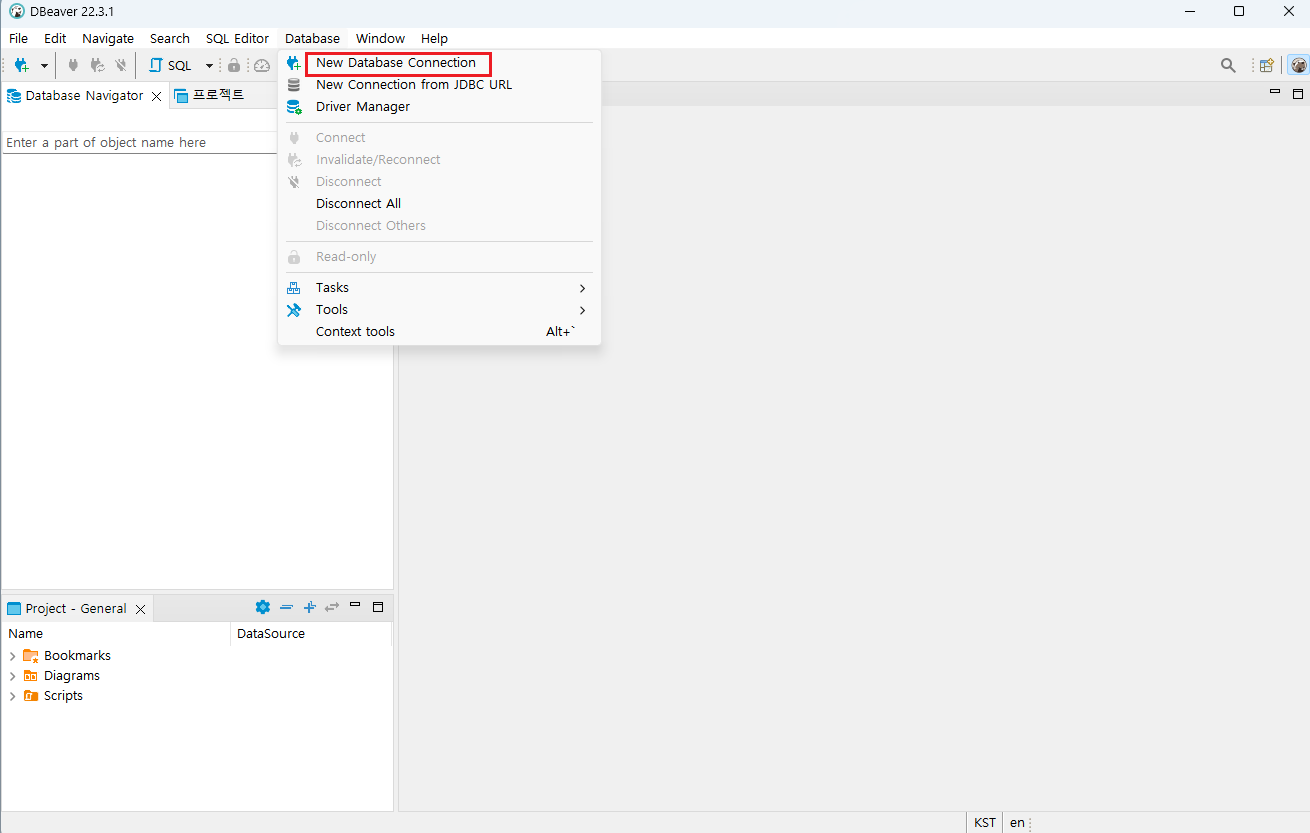
Task: Click the Open Perspective icon at top right
Action: 1267,66
